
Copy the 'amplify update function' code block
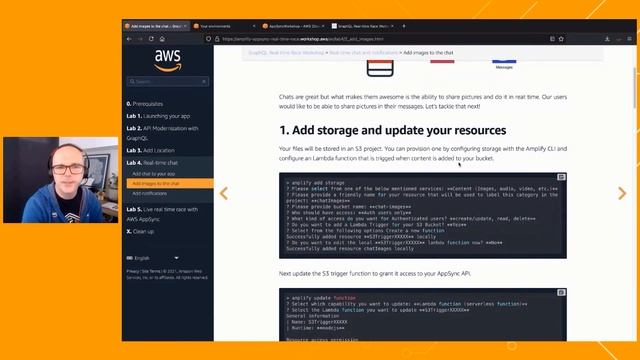(x=561, y=292)
